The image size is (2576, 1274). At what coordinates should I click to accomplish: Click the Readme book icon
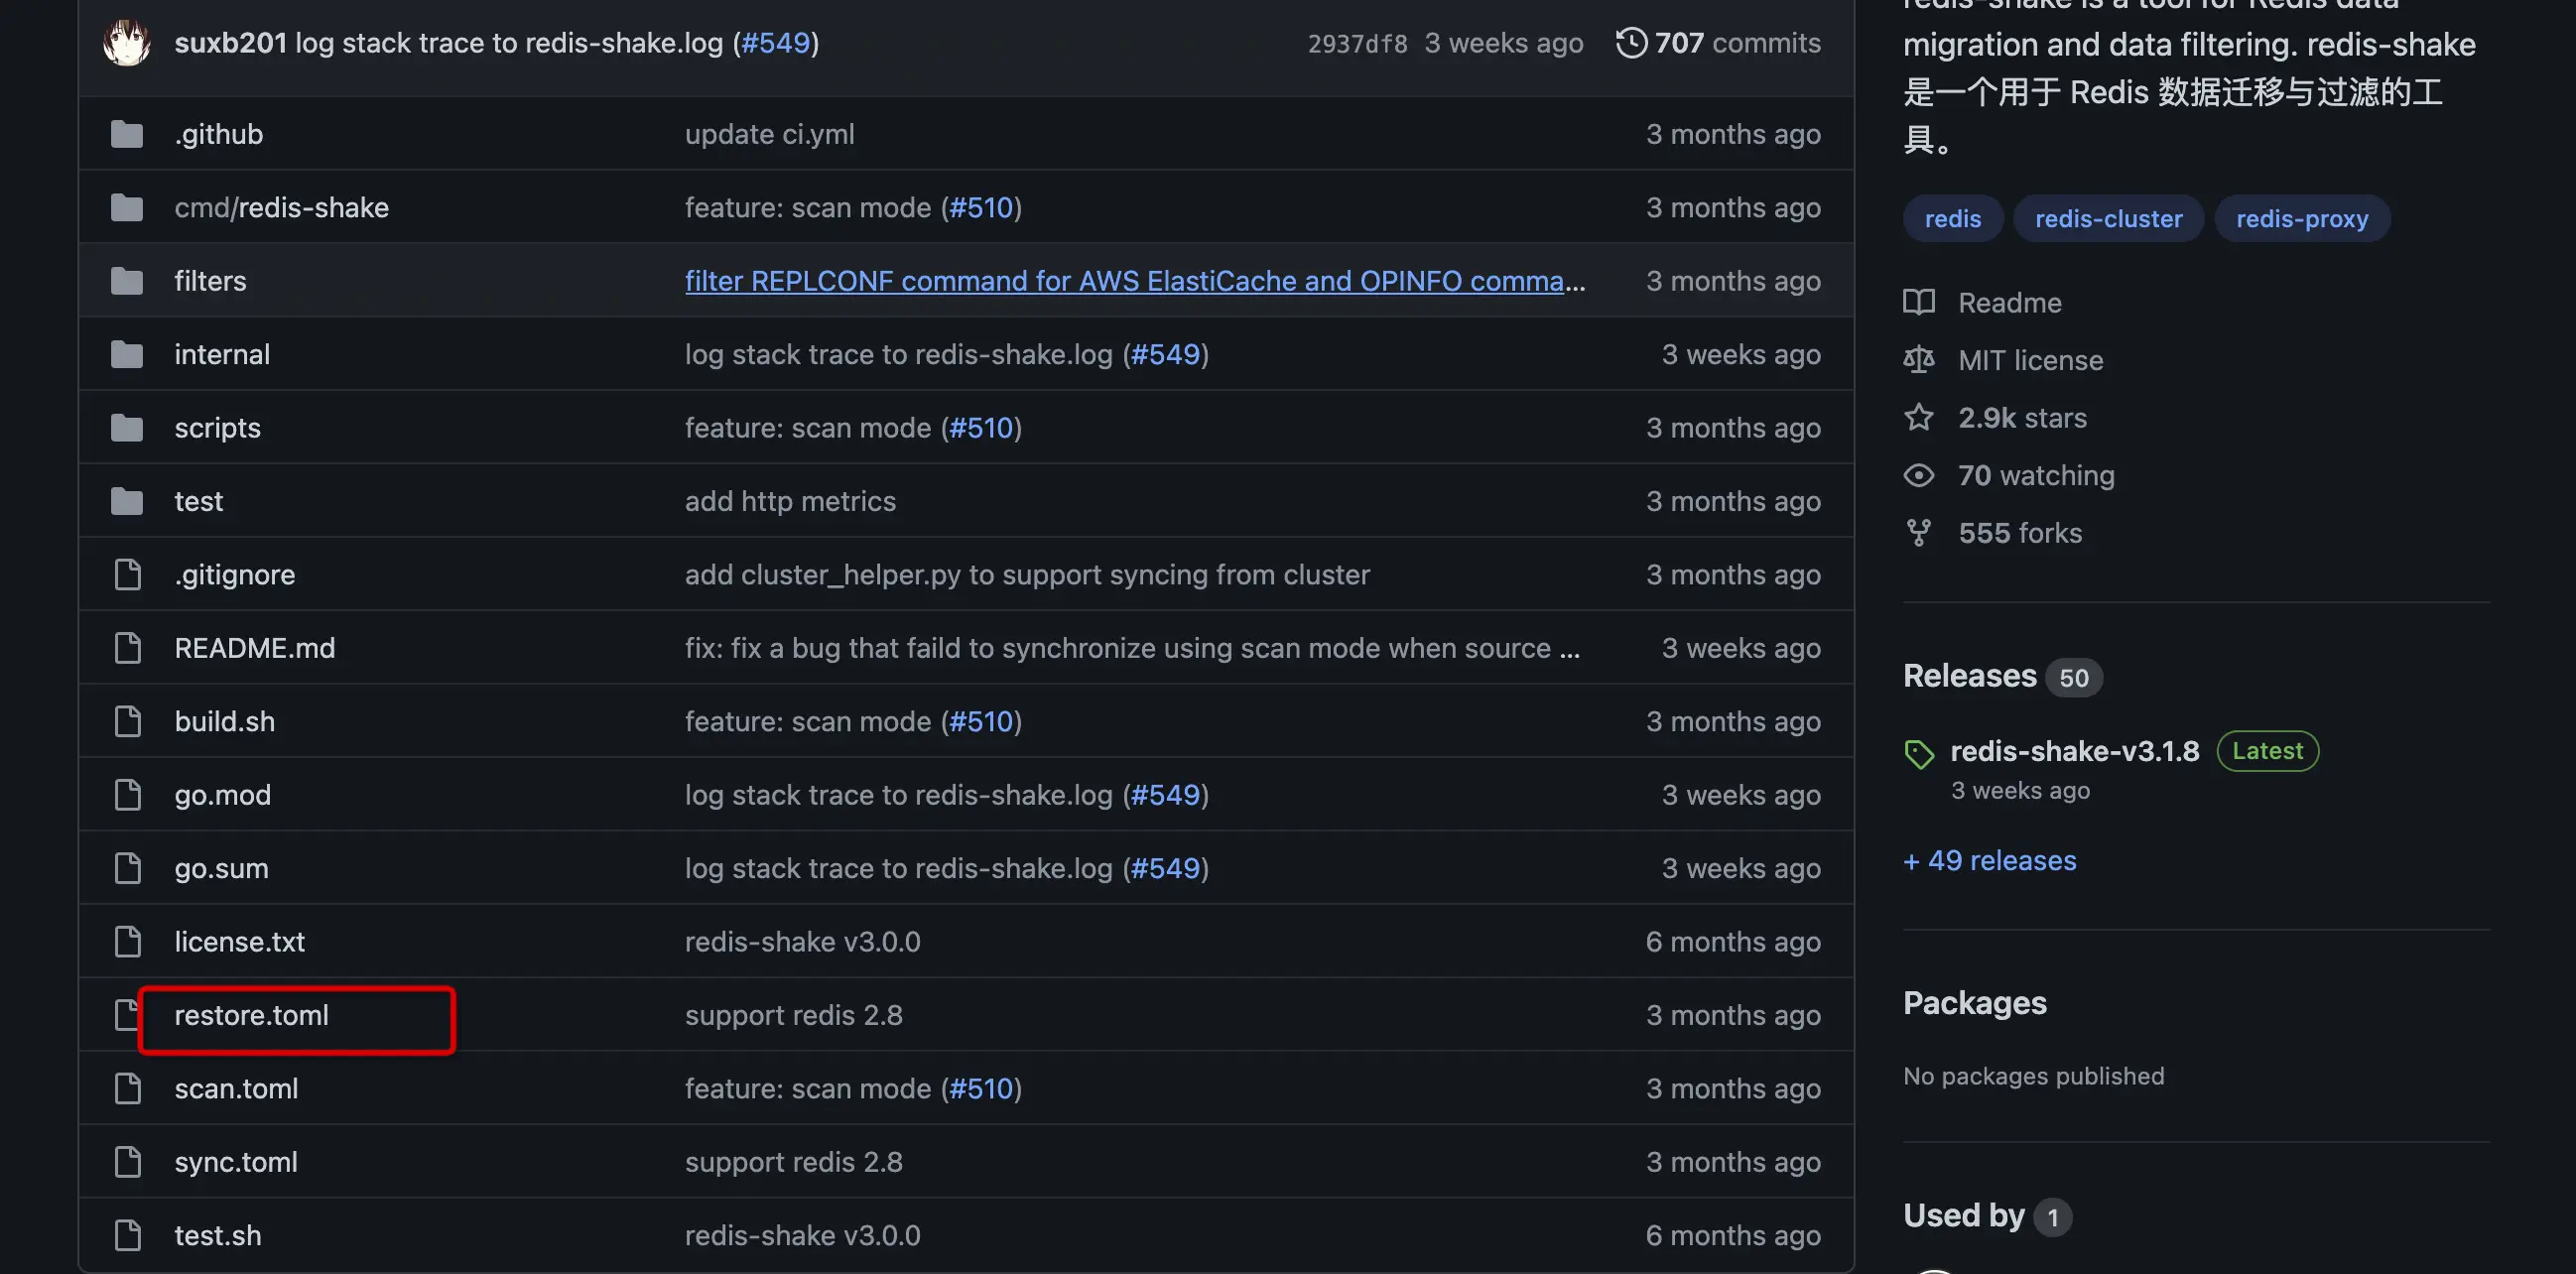(x=1918, y=302)
